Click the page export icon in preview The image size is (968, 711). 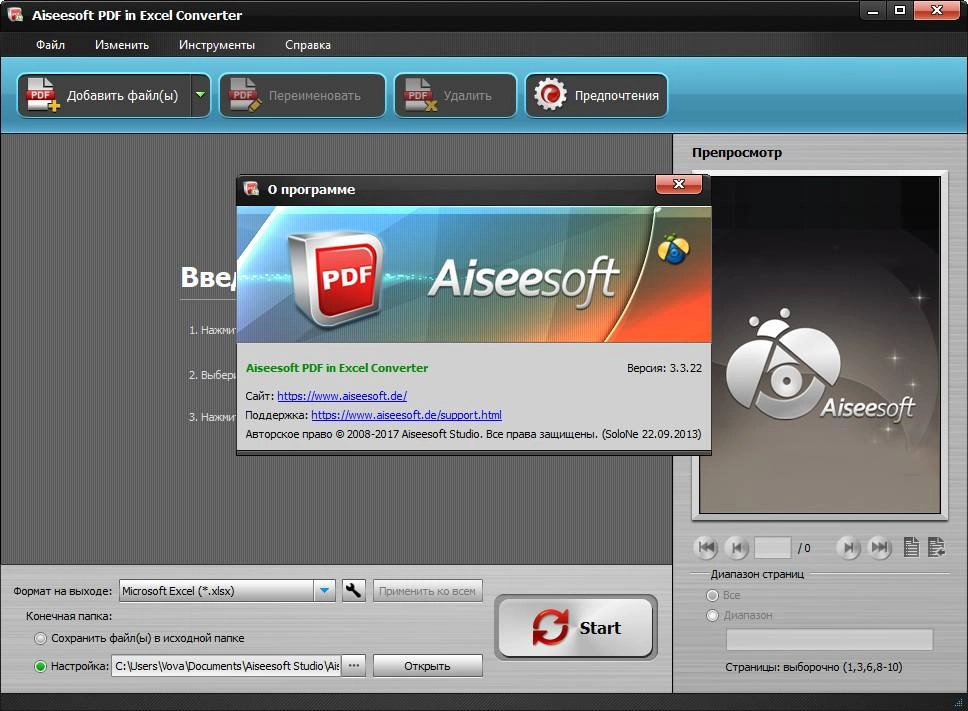pos(937,547)
